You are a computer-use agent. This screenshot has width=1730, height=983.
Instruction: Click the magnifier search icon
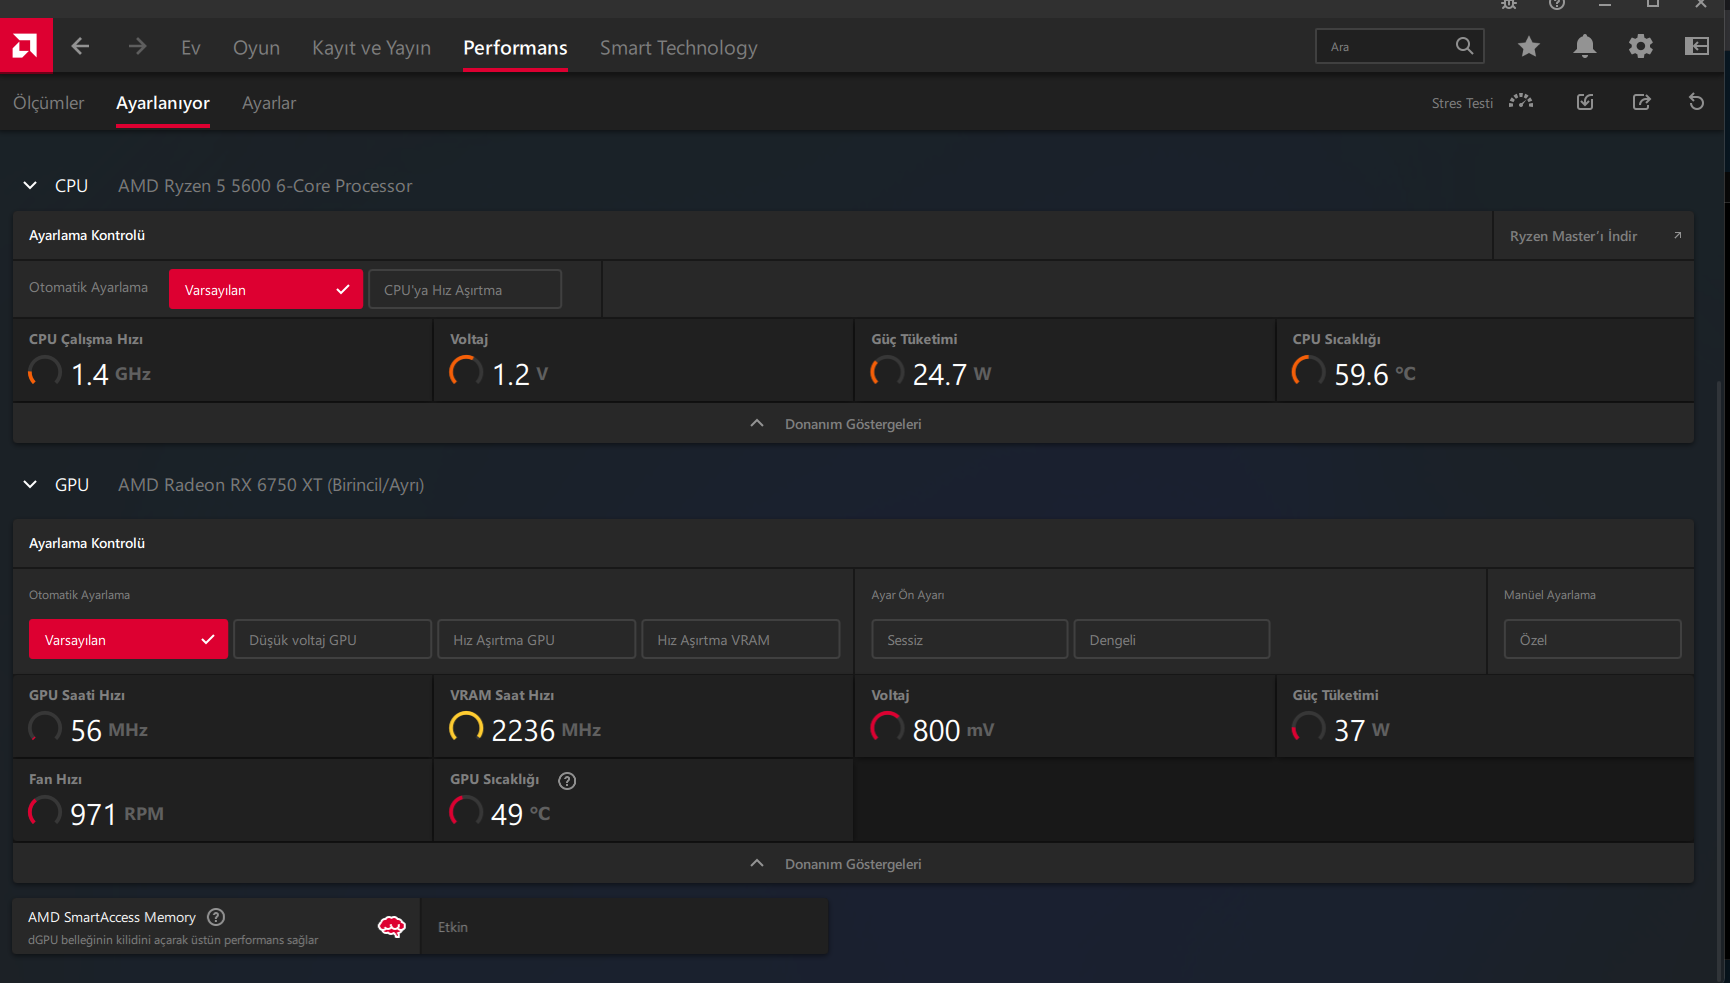(1464, 46)
